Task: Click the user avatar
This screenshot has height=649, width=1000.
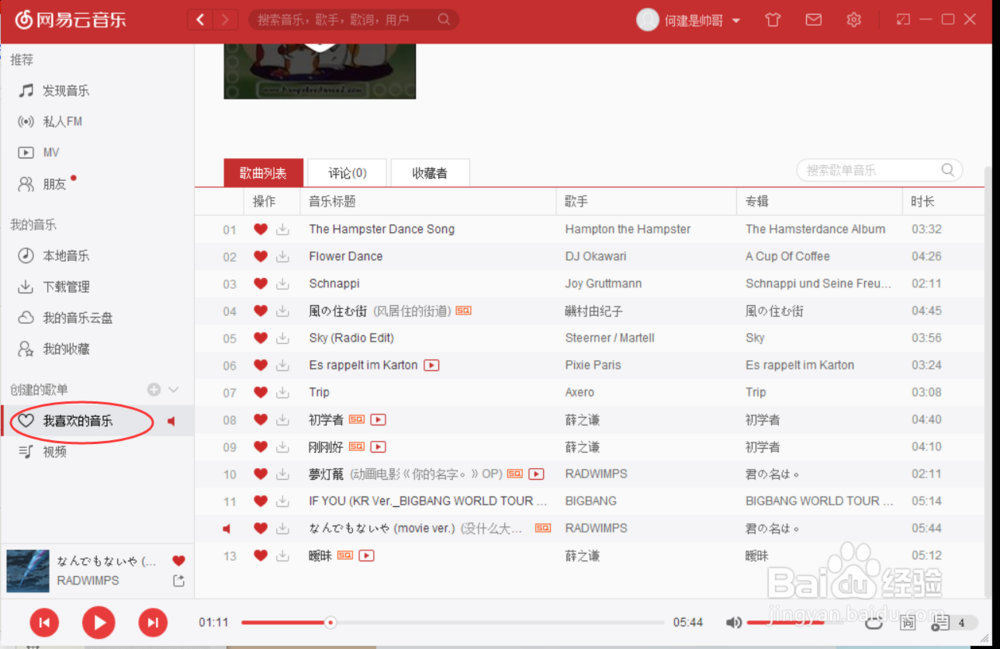Action: click(647, 20)
